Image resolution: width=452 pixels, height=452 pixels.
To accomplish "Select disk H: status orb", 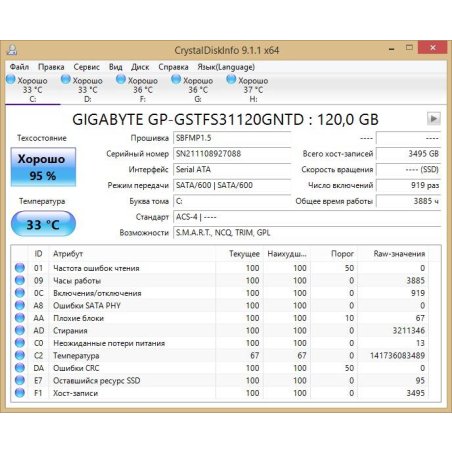I will coord(231,80).
